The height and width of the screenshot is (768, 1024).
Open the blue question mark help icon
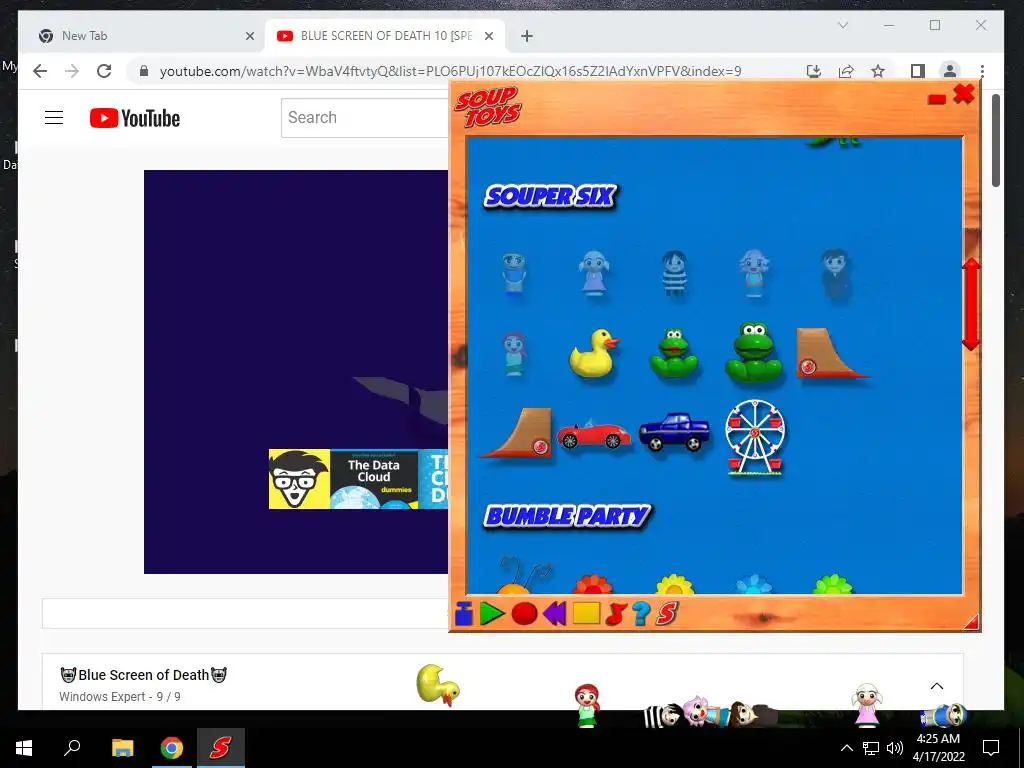[641, 614]
